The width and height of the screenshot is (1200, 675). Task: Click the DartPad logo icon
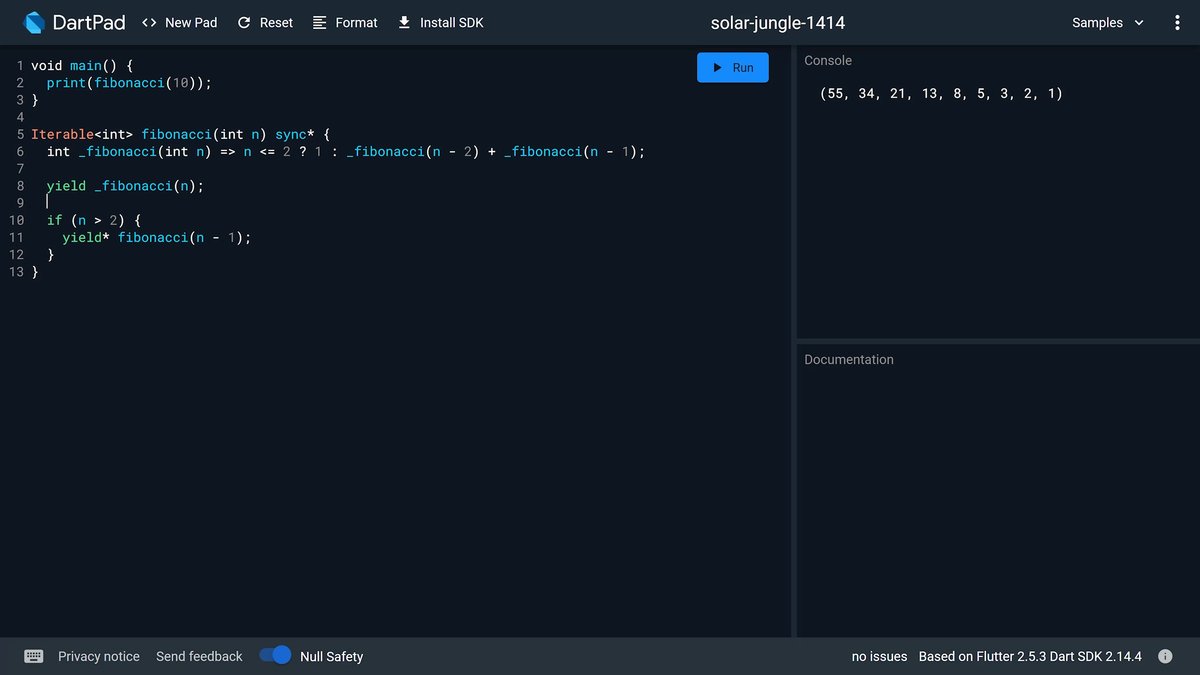point(35,22)
